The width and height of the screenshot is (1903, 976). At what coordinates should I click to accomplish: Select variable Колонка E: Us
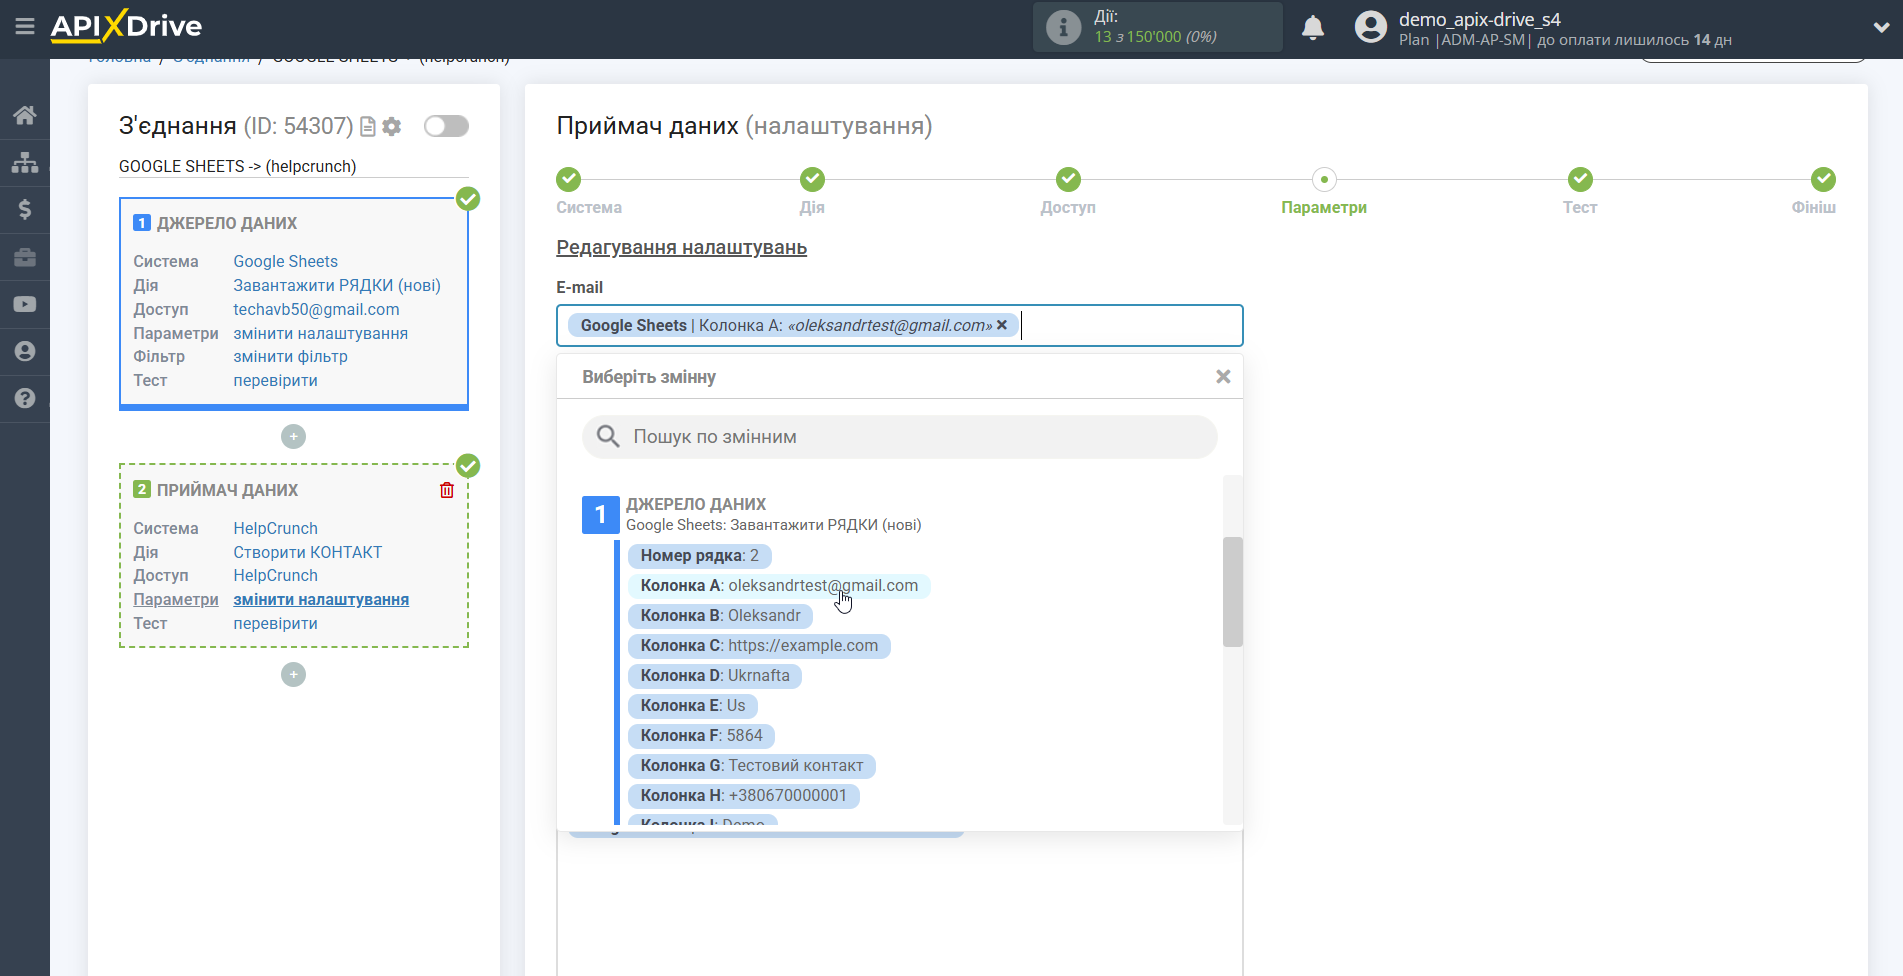tap(693, 706)
